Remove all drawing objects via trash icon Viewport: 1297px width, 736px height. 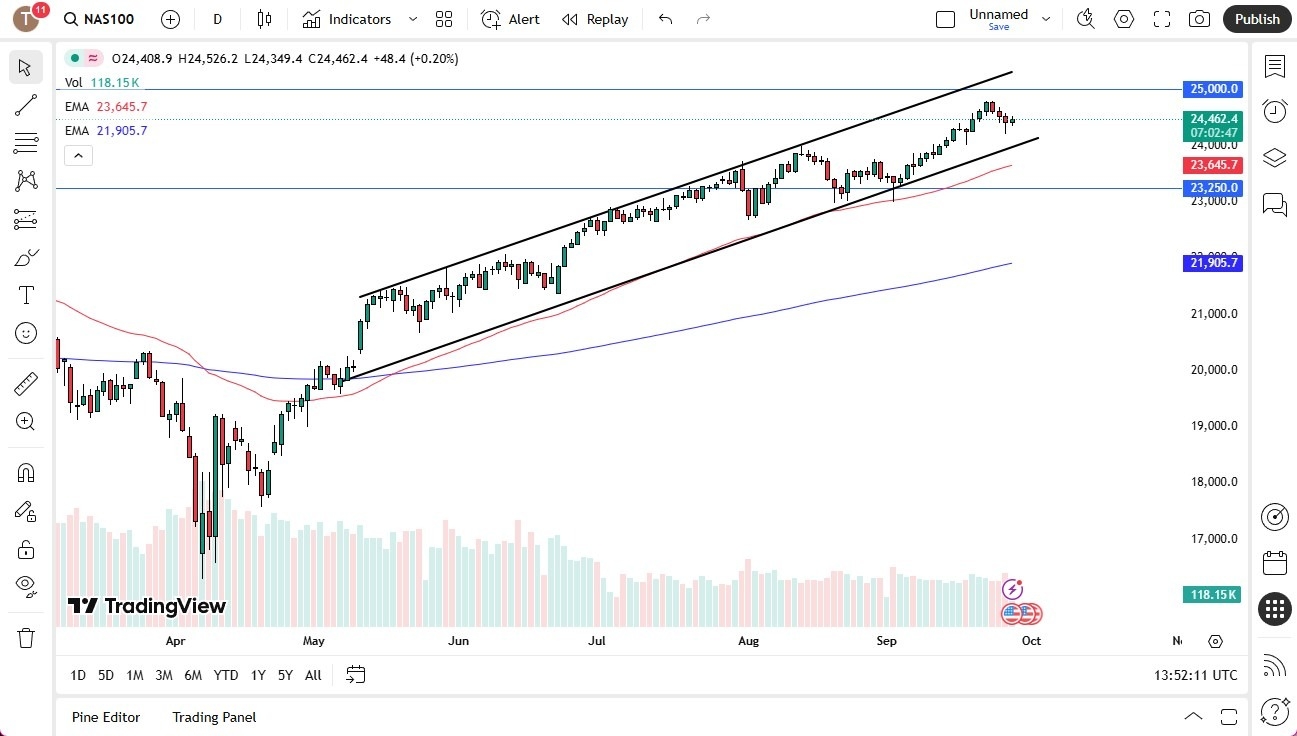[25, 637]
